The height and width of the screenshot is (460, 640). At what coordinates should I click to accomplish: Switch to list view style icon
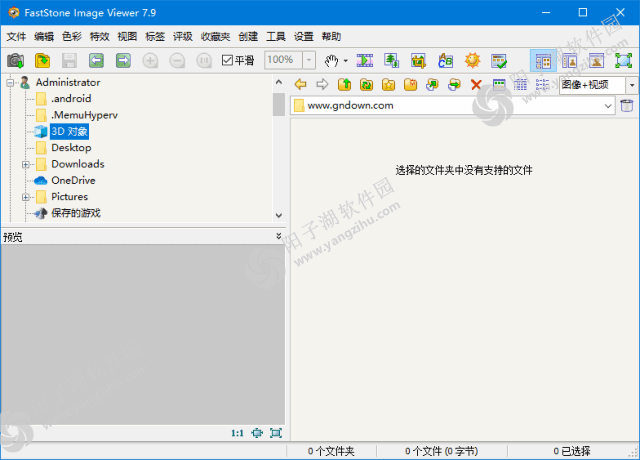coord(542,84)
